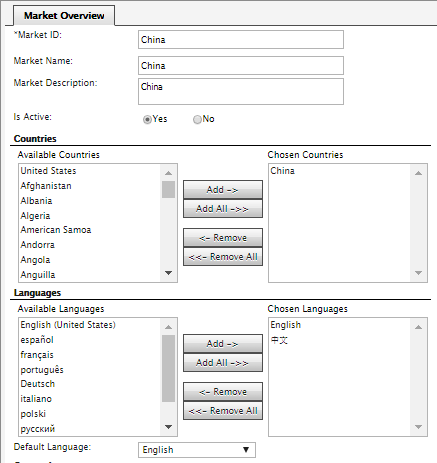Click the Available Languages scroll down arrow
The width and height of the screenshot is (437, 463).
coord(169,427)
